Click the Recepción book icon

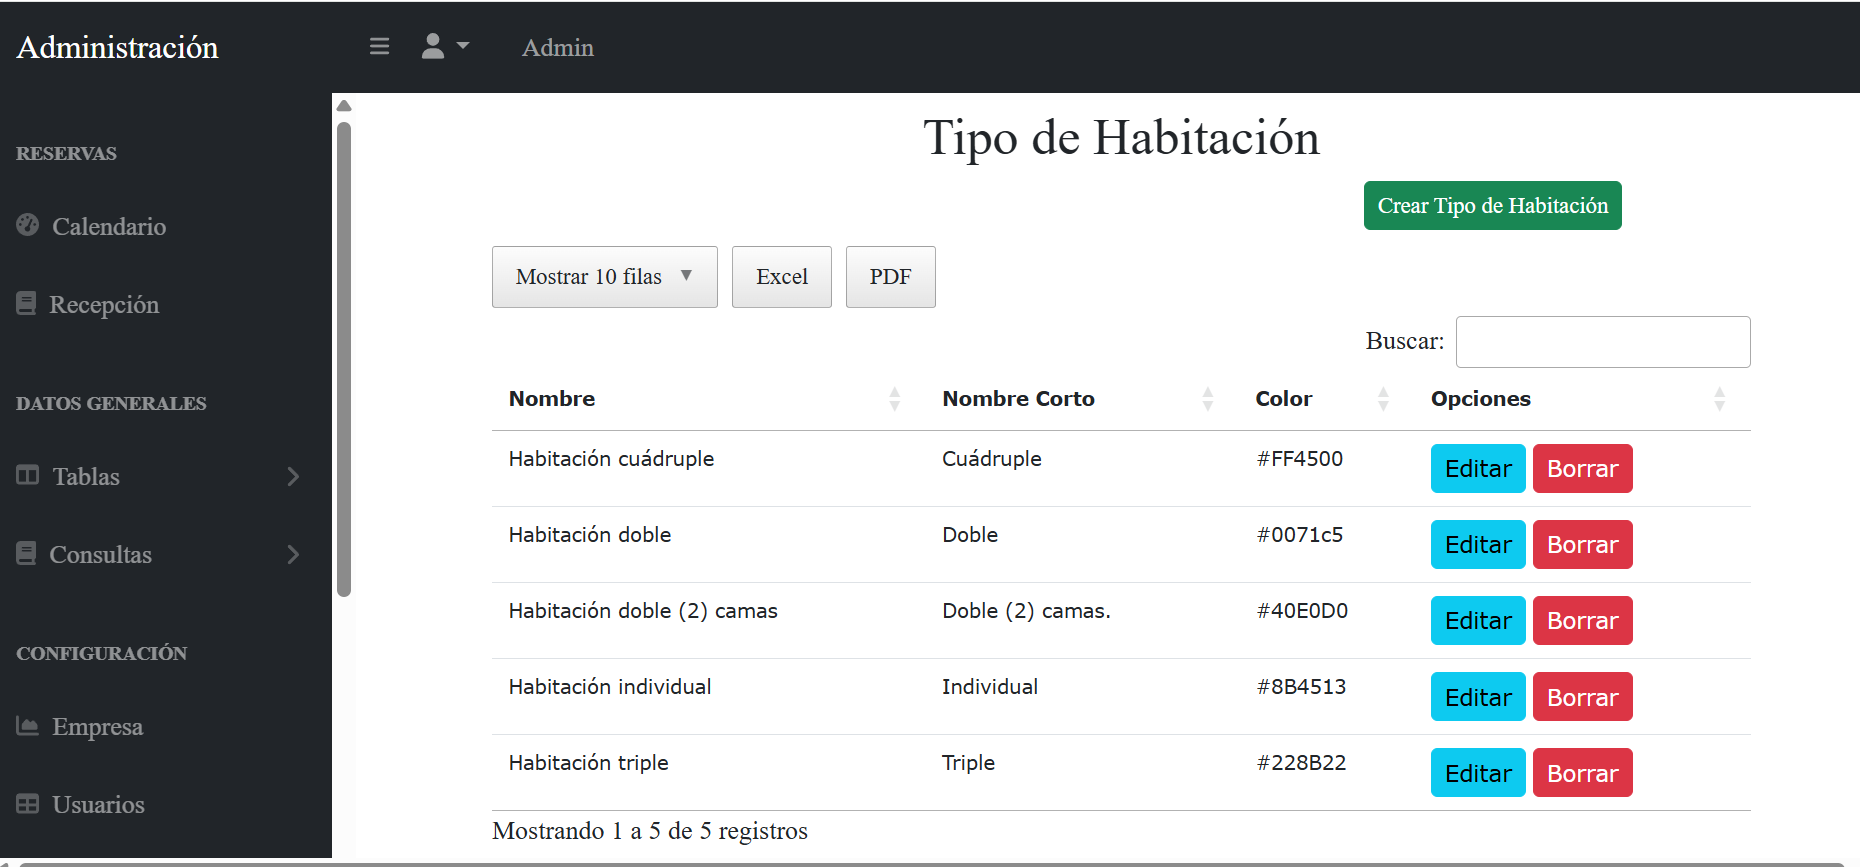(27, 303)
